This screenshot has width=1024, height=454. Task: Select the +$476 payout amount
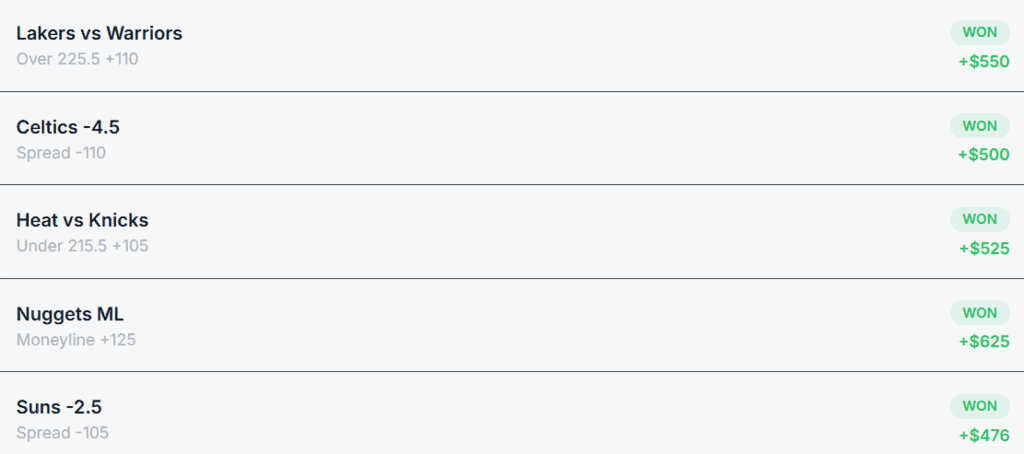(x=983, y=435)
